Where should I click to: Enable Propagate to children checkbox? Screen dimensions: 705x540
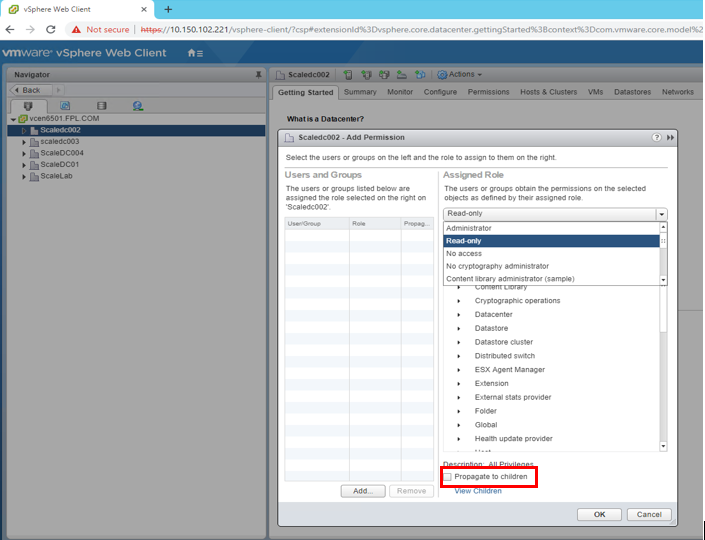tap(447, 477)
